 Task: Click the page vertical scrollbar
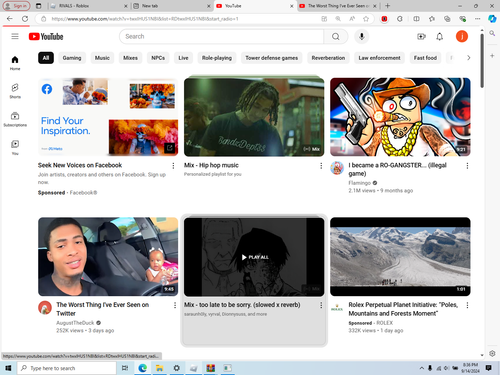(482, 60)
